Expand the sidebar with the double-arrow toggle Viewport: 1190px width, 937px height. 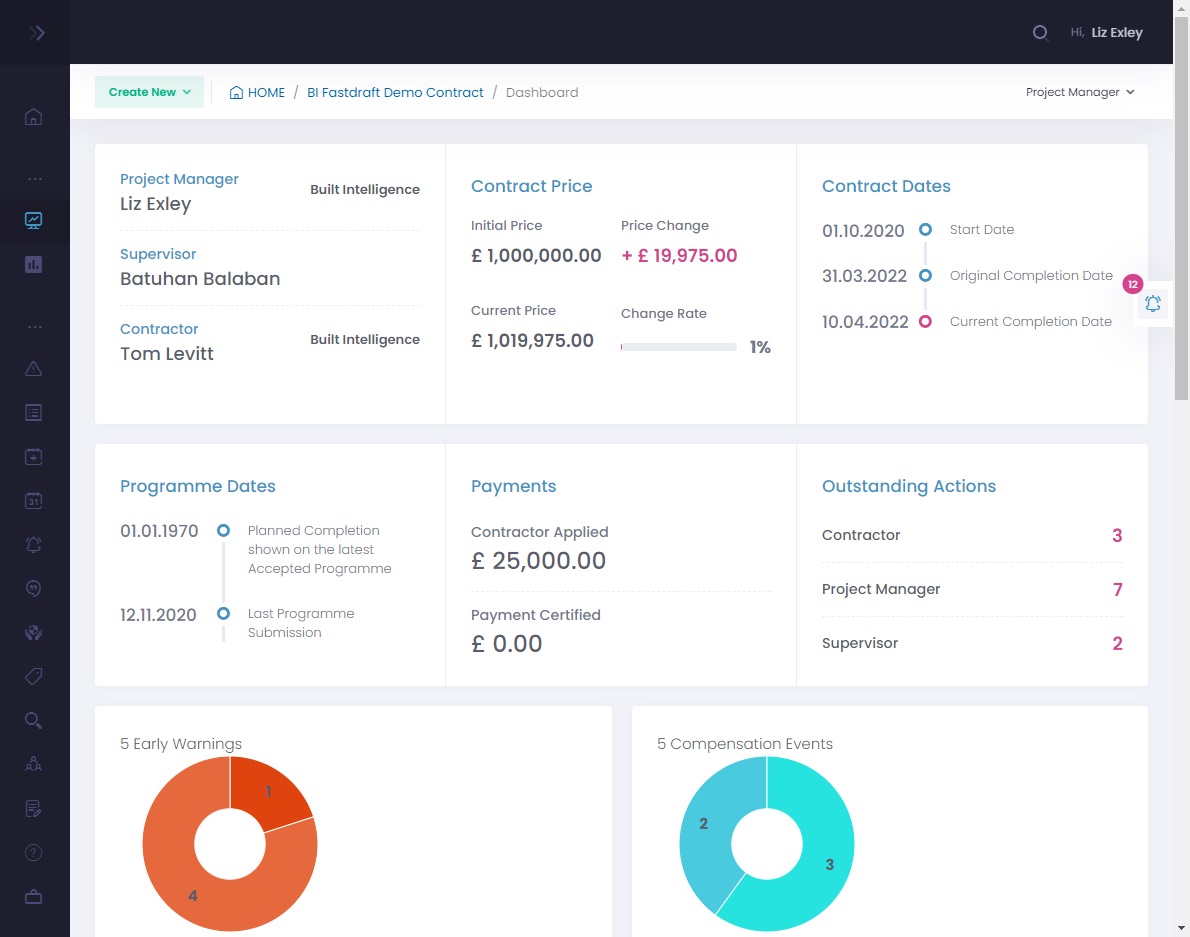35,32
